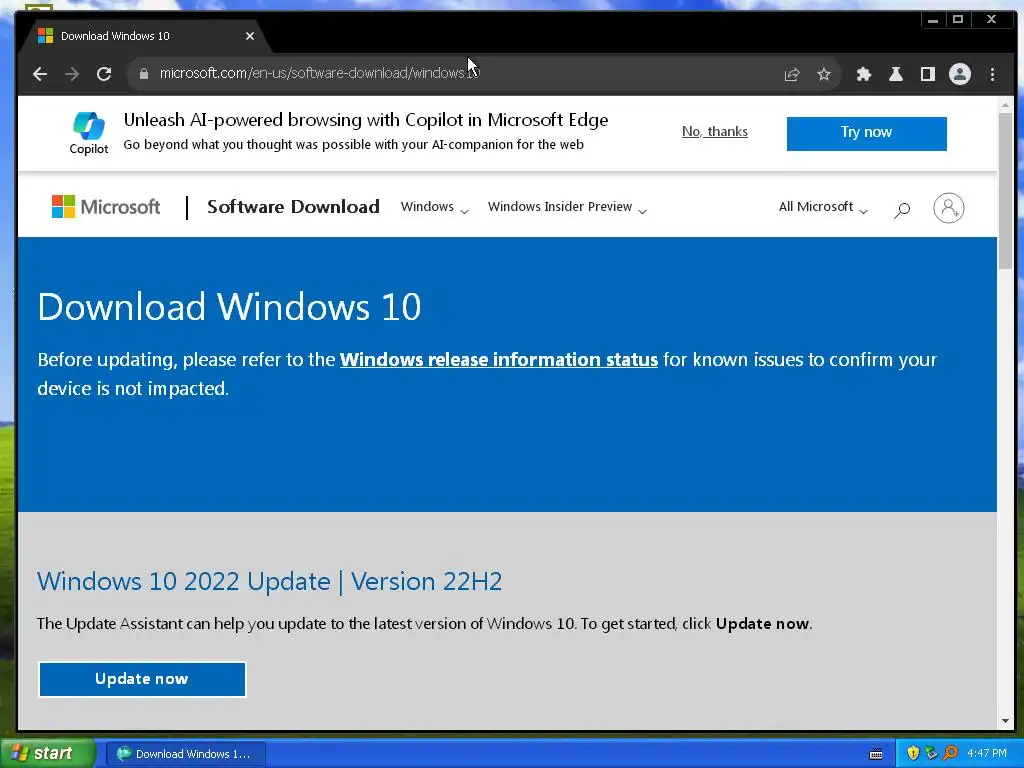Viewport: 1024px width, 768px height.
Task: Open the Chrome profile avatar
Action: click(959, 74)
